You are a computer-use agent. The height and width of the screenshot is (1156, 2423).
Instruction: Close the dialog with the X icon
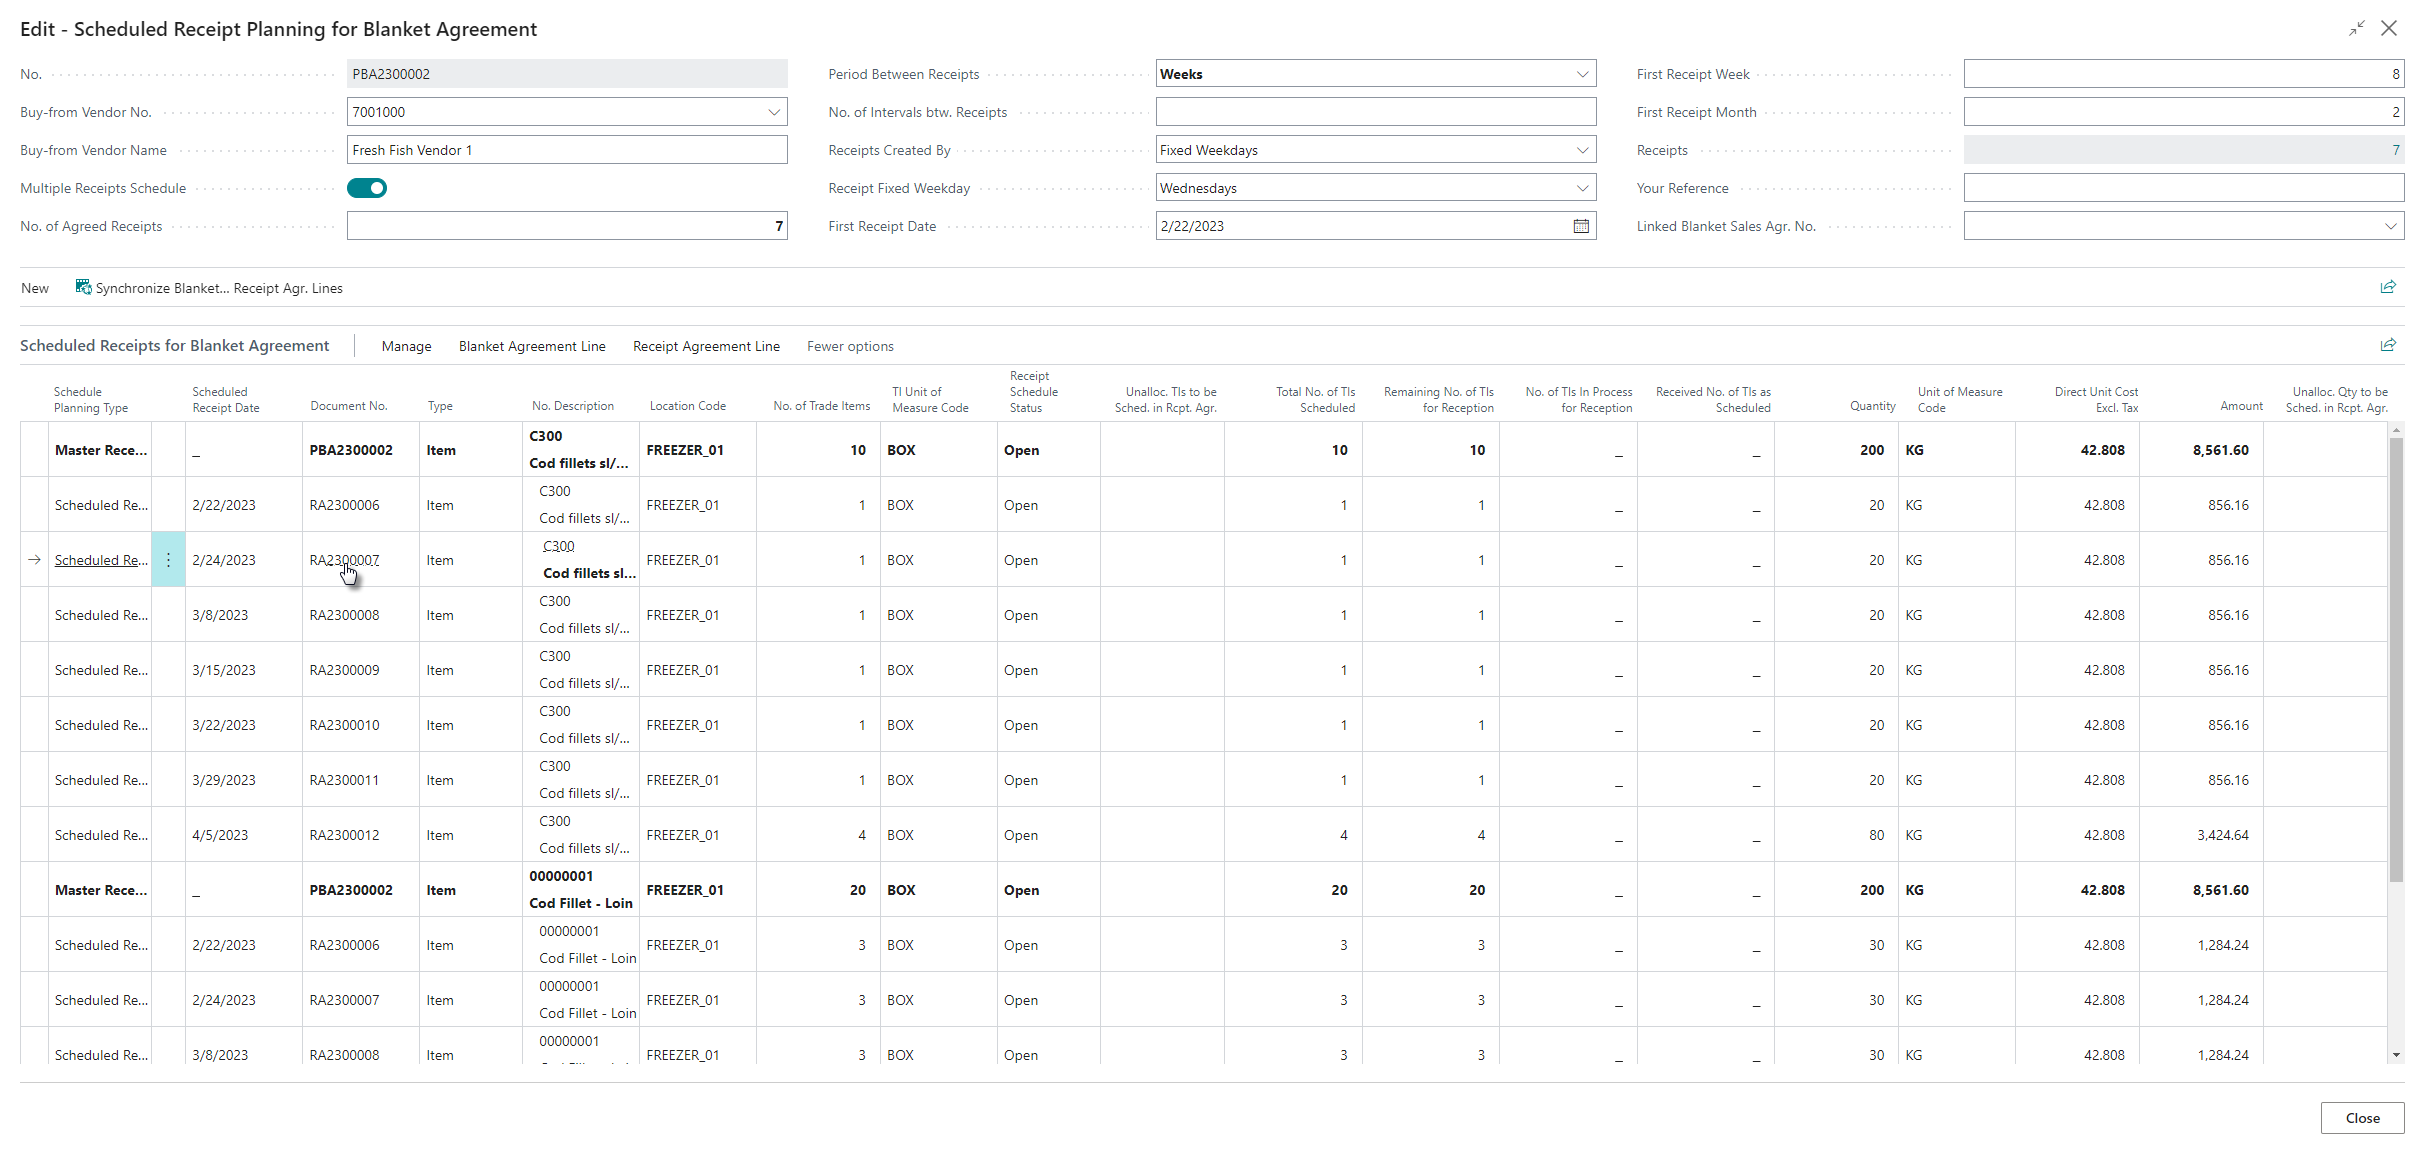[x=2389, y=28]
